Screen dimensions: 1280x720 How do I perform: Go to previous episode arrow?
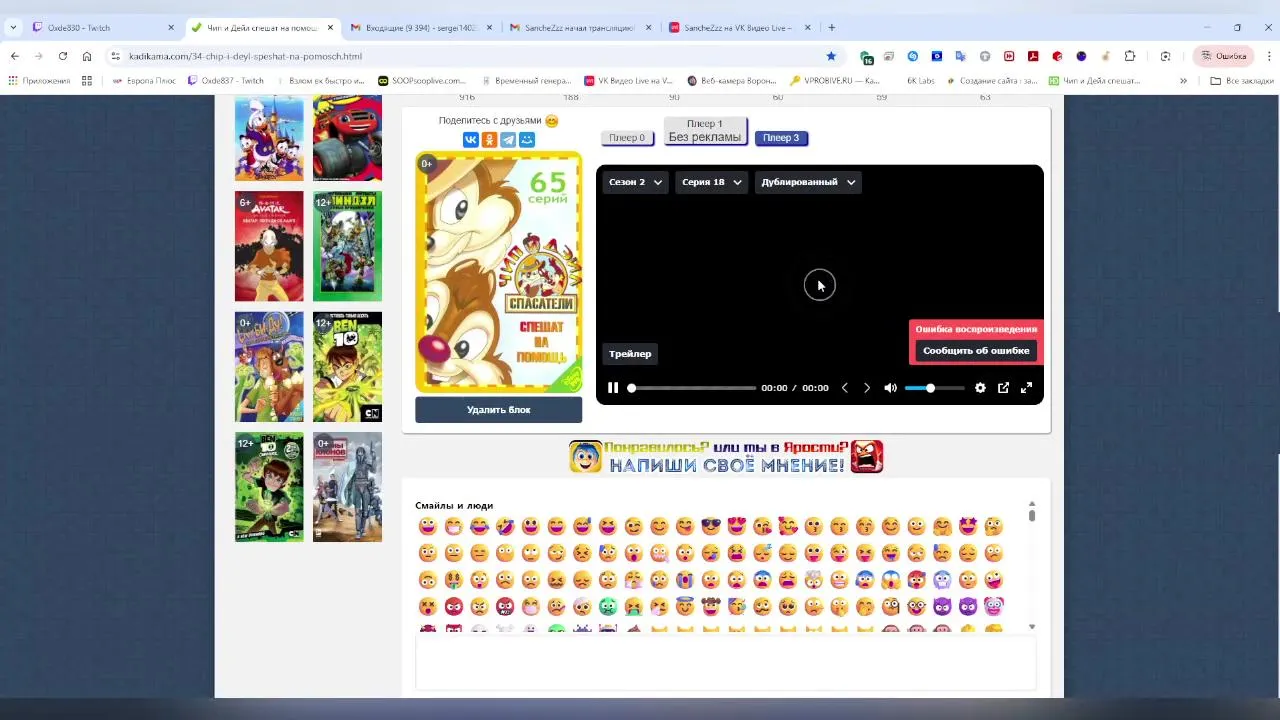click(844, 388)
